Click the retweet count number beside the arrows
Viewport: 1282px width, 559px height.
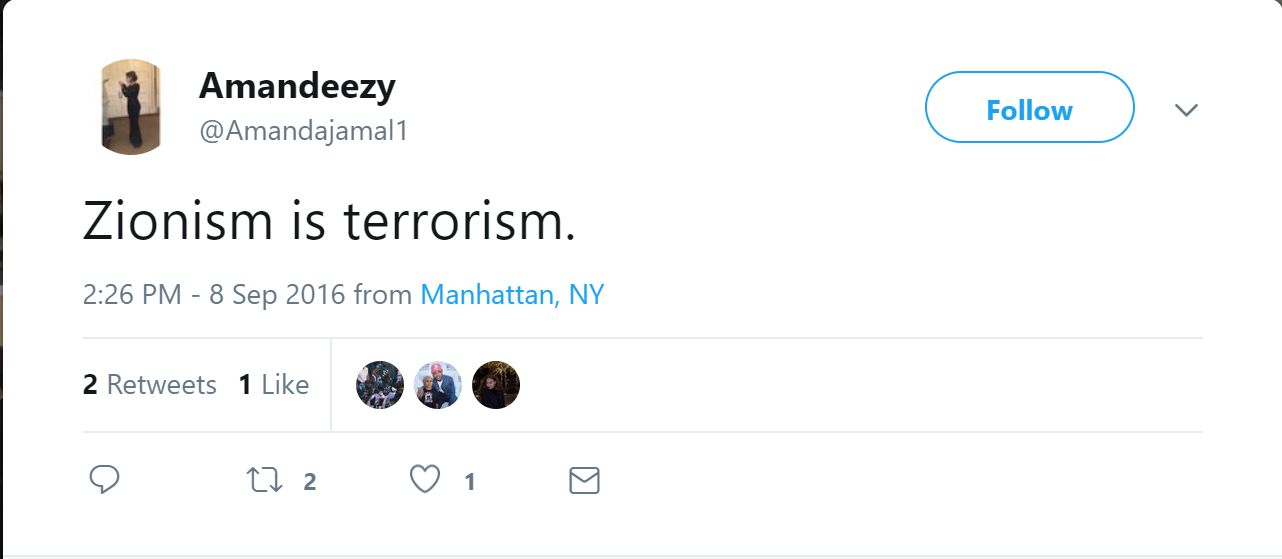click(x=309, y=482)
